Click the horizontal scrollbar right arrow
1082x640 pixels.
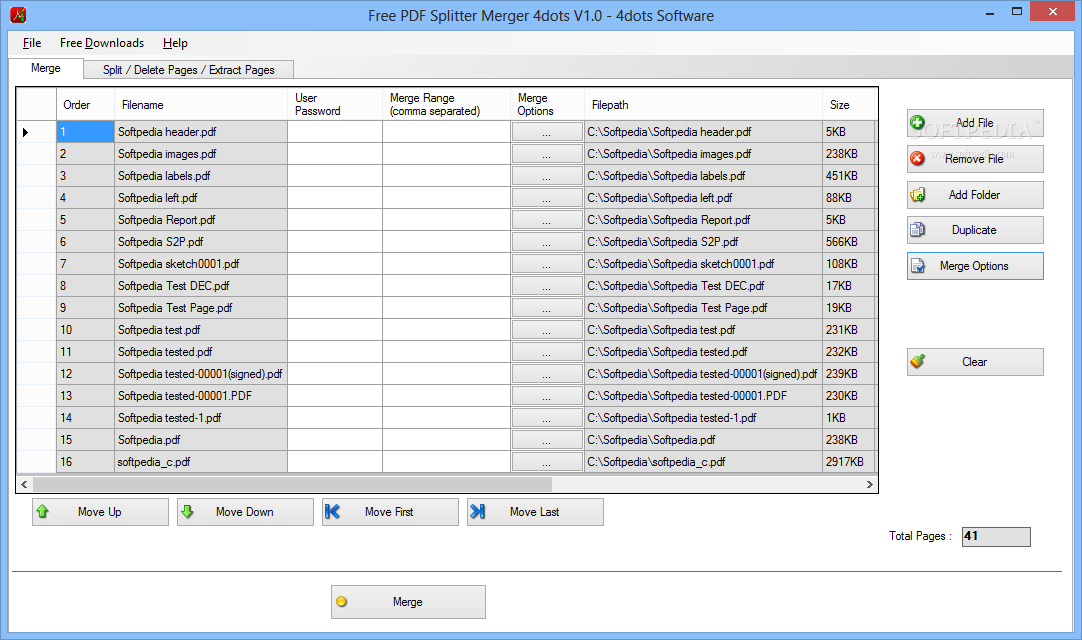point(869,485)
